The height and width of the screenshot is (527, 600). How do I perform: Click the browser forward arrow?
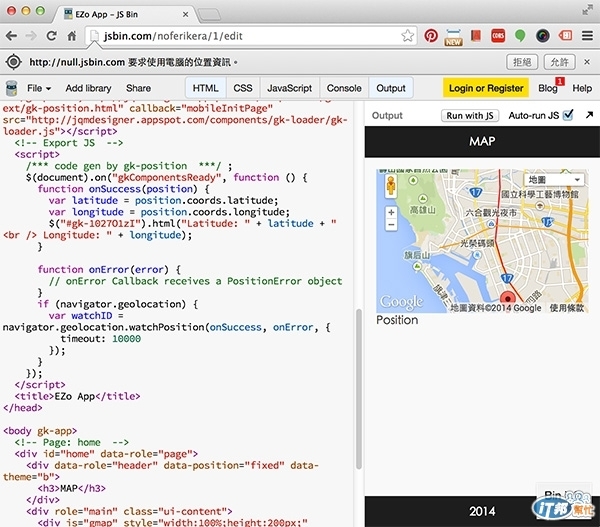click(x=31, y=36)
